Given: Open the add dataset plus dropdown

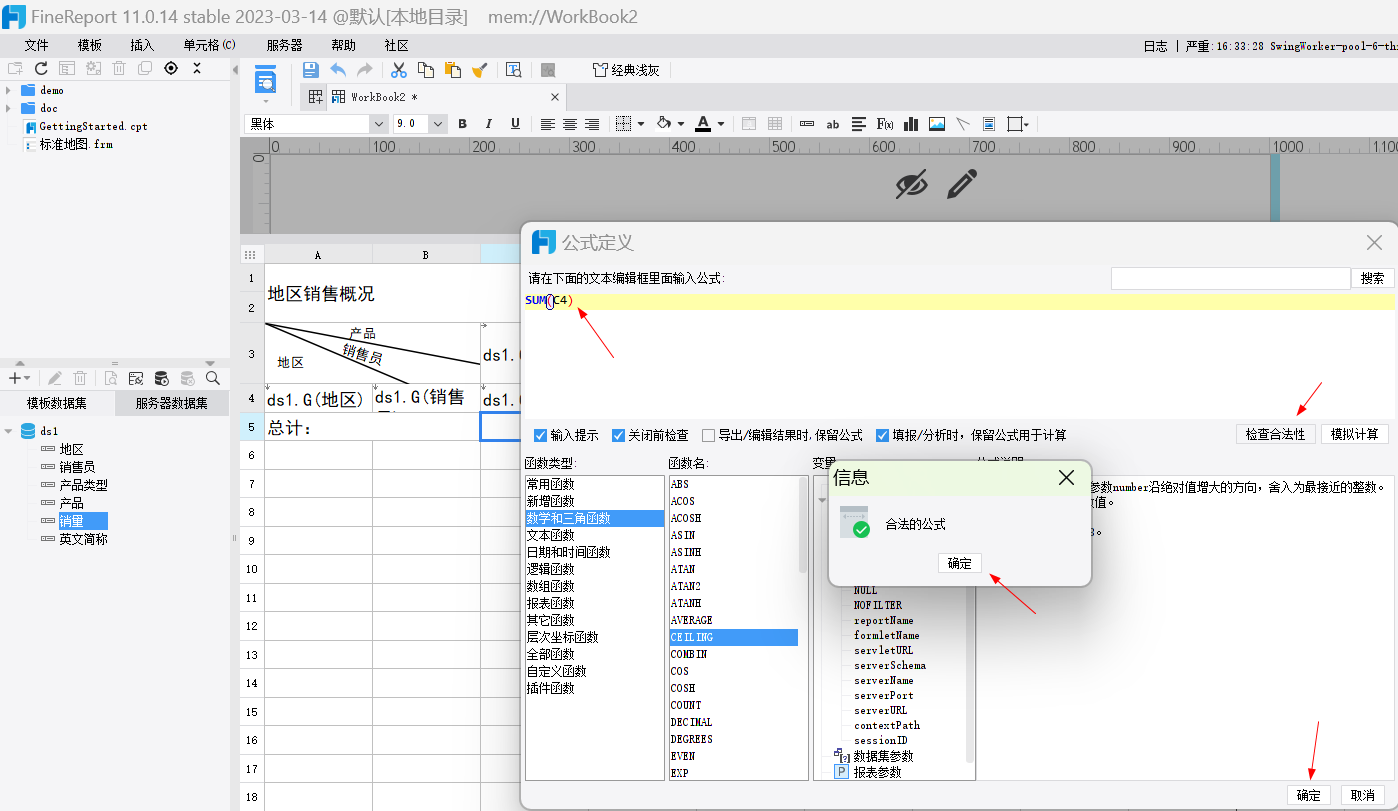Looking at the screenshot, I should 19,378.
